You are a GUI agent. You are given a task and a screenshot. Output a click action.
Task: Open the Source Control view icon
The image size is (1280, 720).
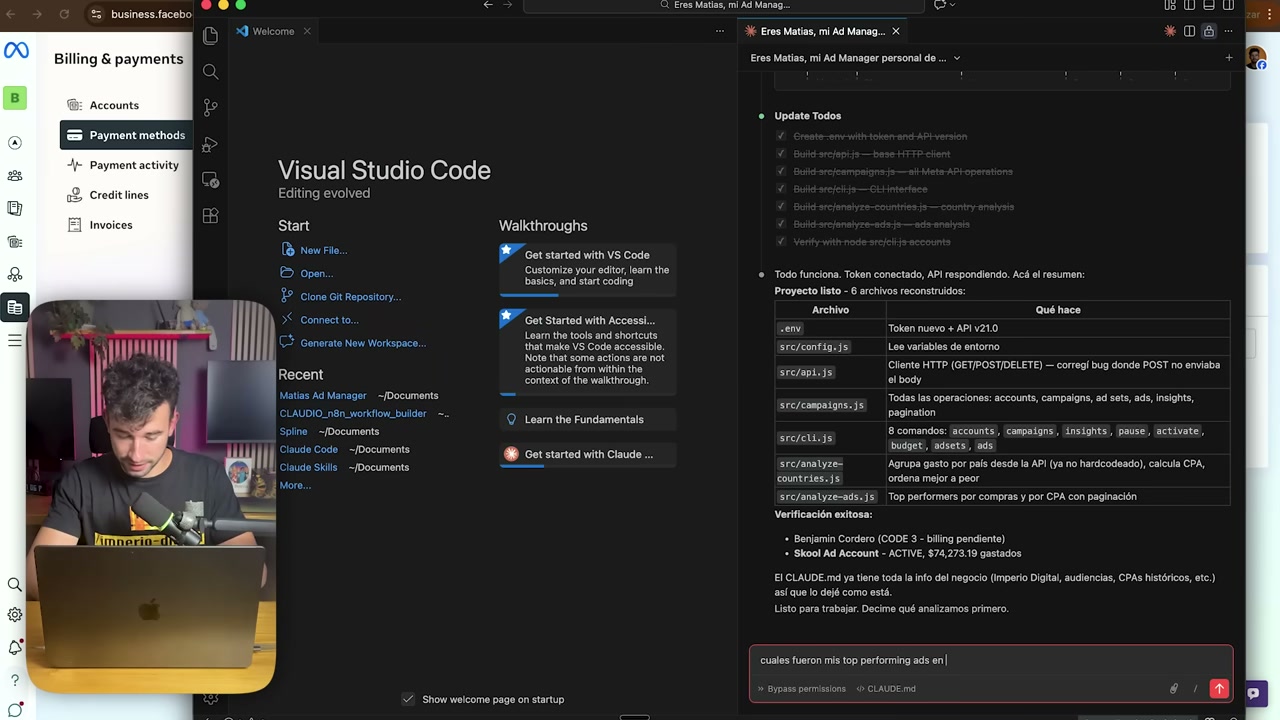pyautogui.click(x=210, y=108)
